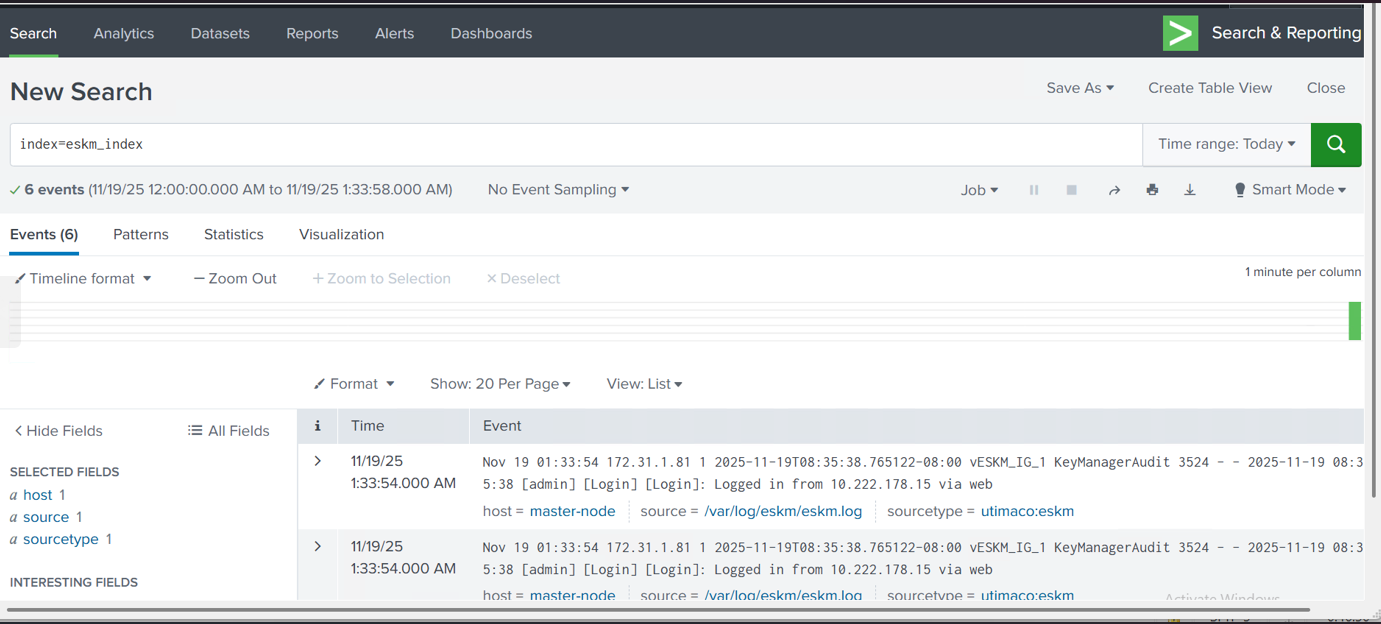Switch to the Statistics tab
Screen dimensions: 1381x624
click(x=234, y=235)
